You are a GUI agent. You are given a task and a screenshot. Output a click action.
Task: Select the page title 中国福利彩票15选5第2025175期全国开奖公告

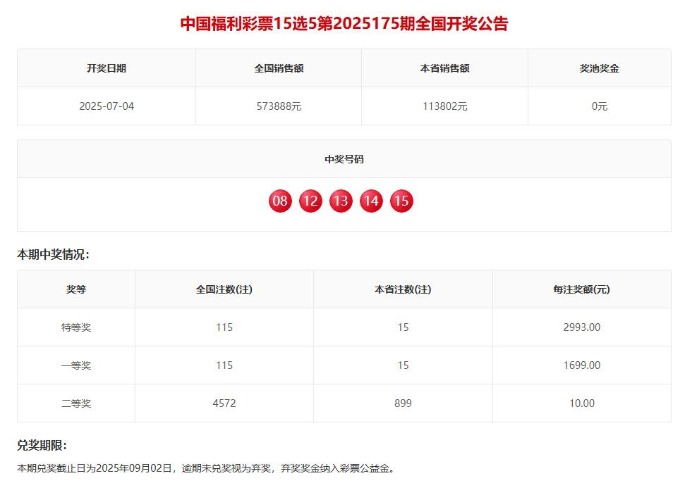tap(344, 24)
